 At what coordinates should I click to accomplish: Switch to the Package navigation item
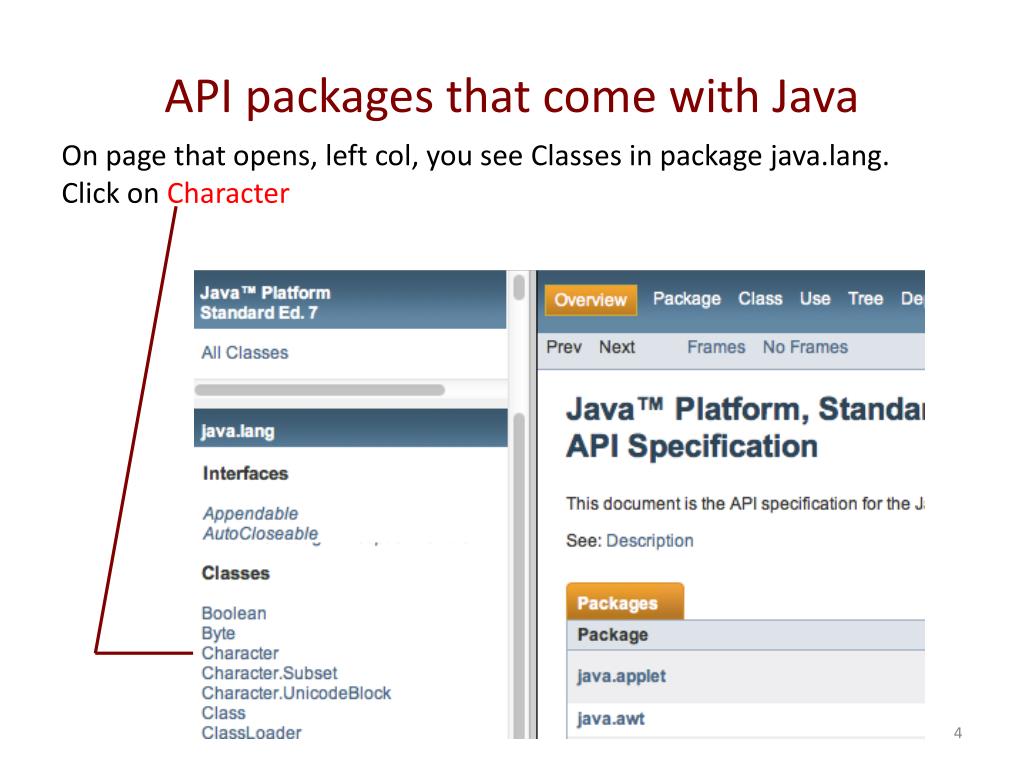pos(686,299)
